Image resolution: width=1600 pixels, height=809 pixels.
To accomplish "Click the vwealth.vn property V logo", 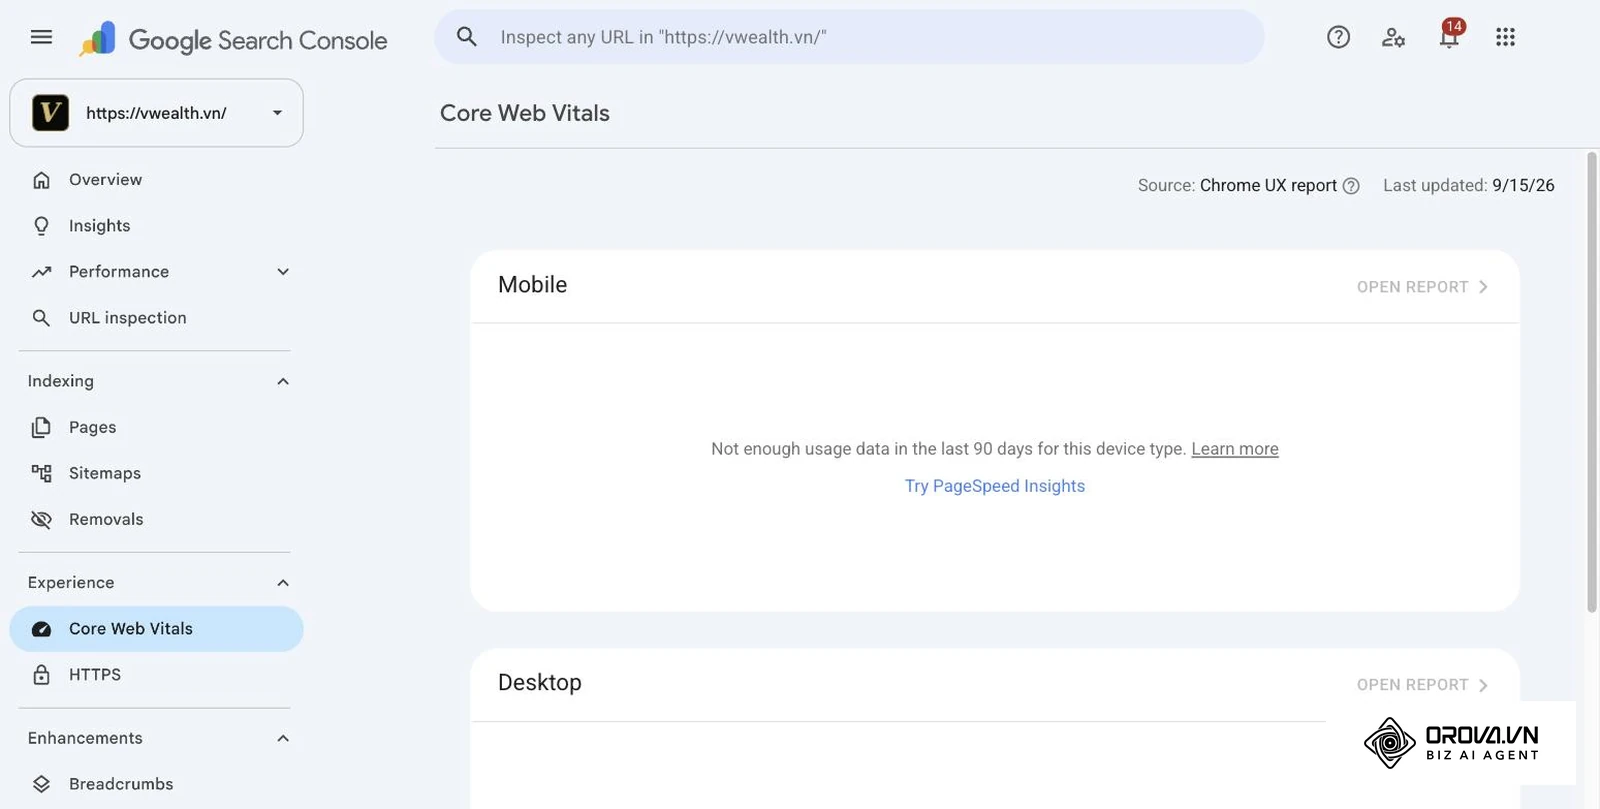I will pyautogui.click(x=50, y=113).
